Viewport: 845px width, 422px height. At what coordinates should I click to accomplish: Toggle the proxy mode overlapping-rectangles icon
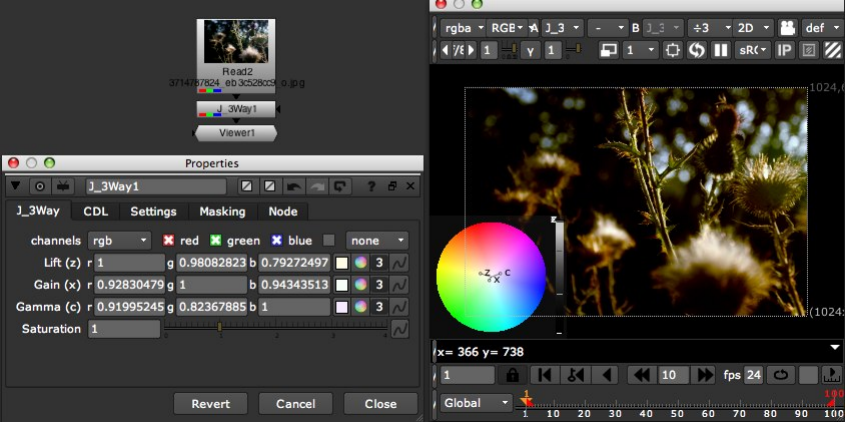pos(608,51)
